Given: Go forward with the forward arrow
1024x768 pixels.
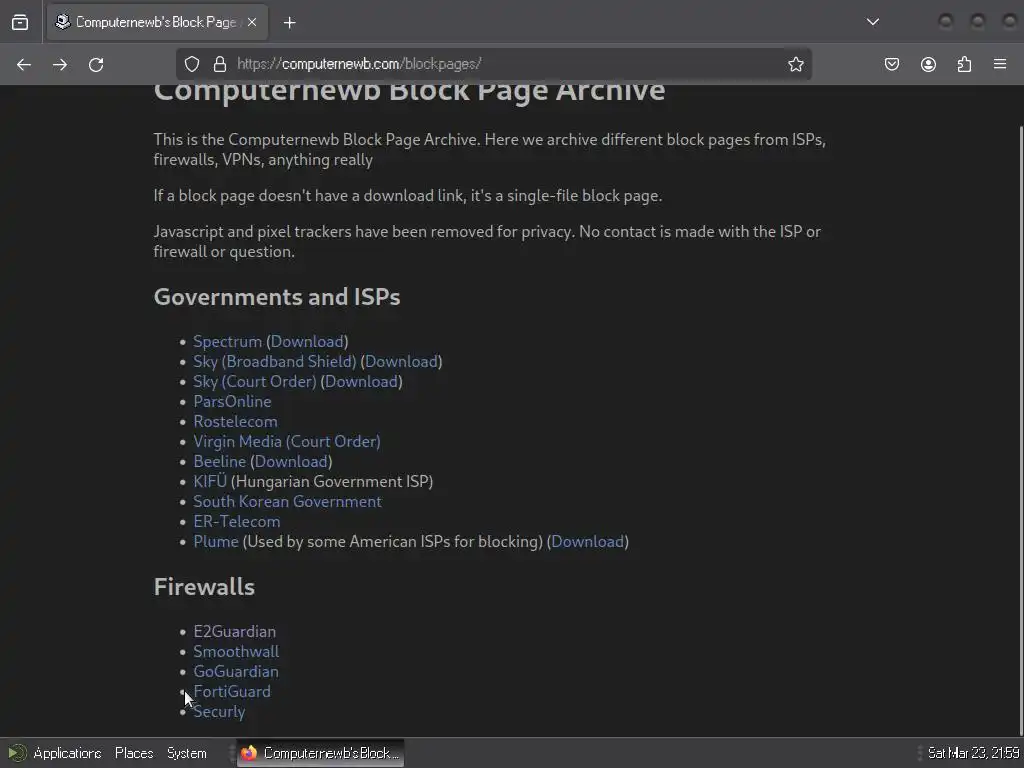Looking at the screenshot, I should 60,65.
